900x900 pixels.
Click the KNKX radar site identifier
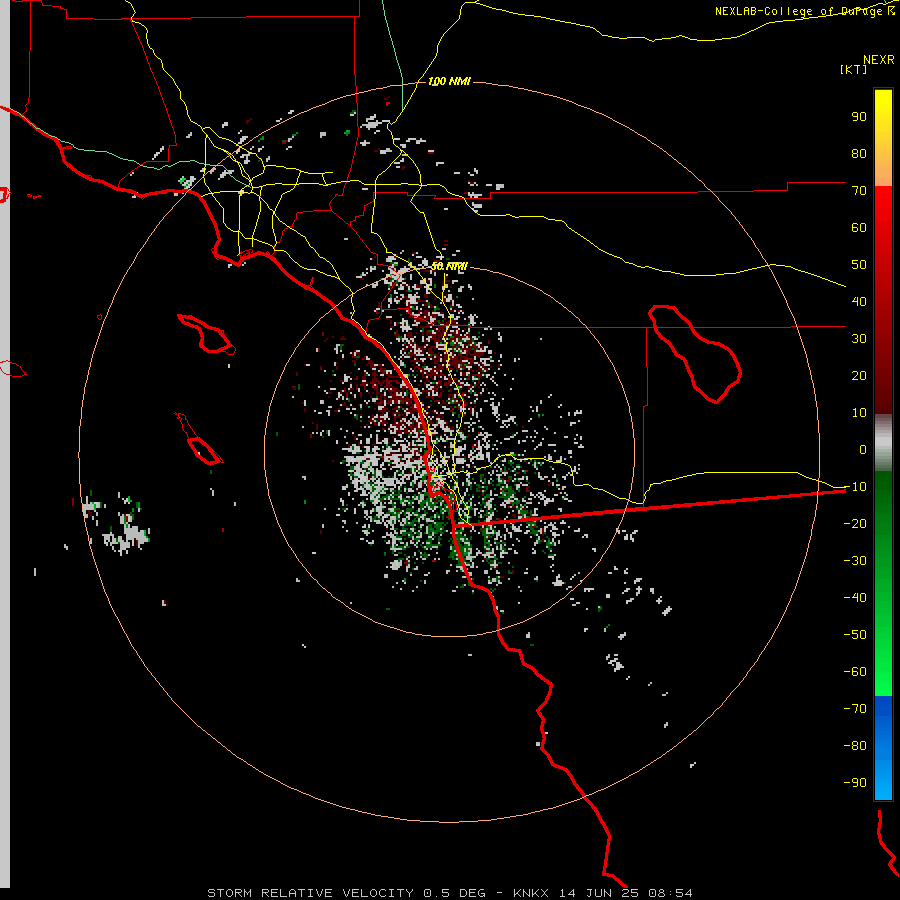(x=531, y=893)
